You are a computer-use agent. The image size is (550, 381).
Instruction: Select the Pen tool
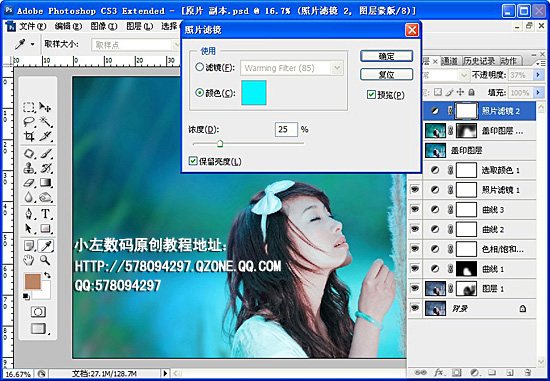29,214
